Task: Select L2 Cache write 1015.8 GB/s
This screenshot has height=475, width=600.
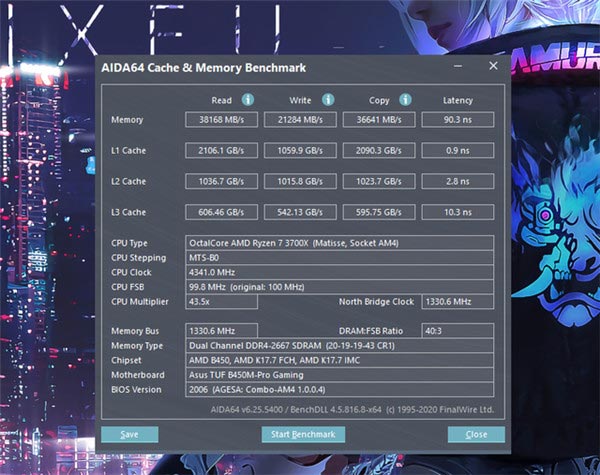Action: click(x=300, y=181)
